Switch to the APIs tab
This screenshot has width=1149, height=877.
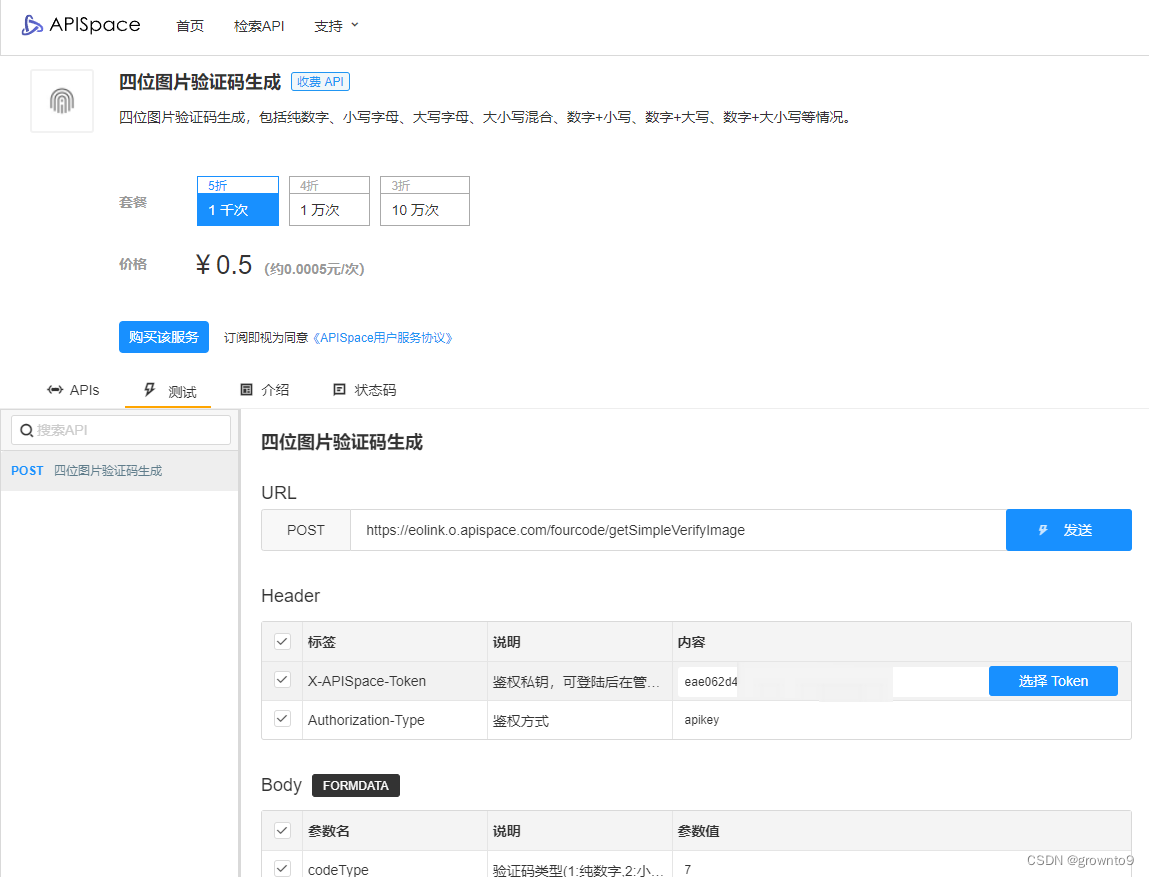coord(73,390)
